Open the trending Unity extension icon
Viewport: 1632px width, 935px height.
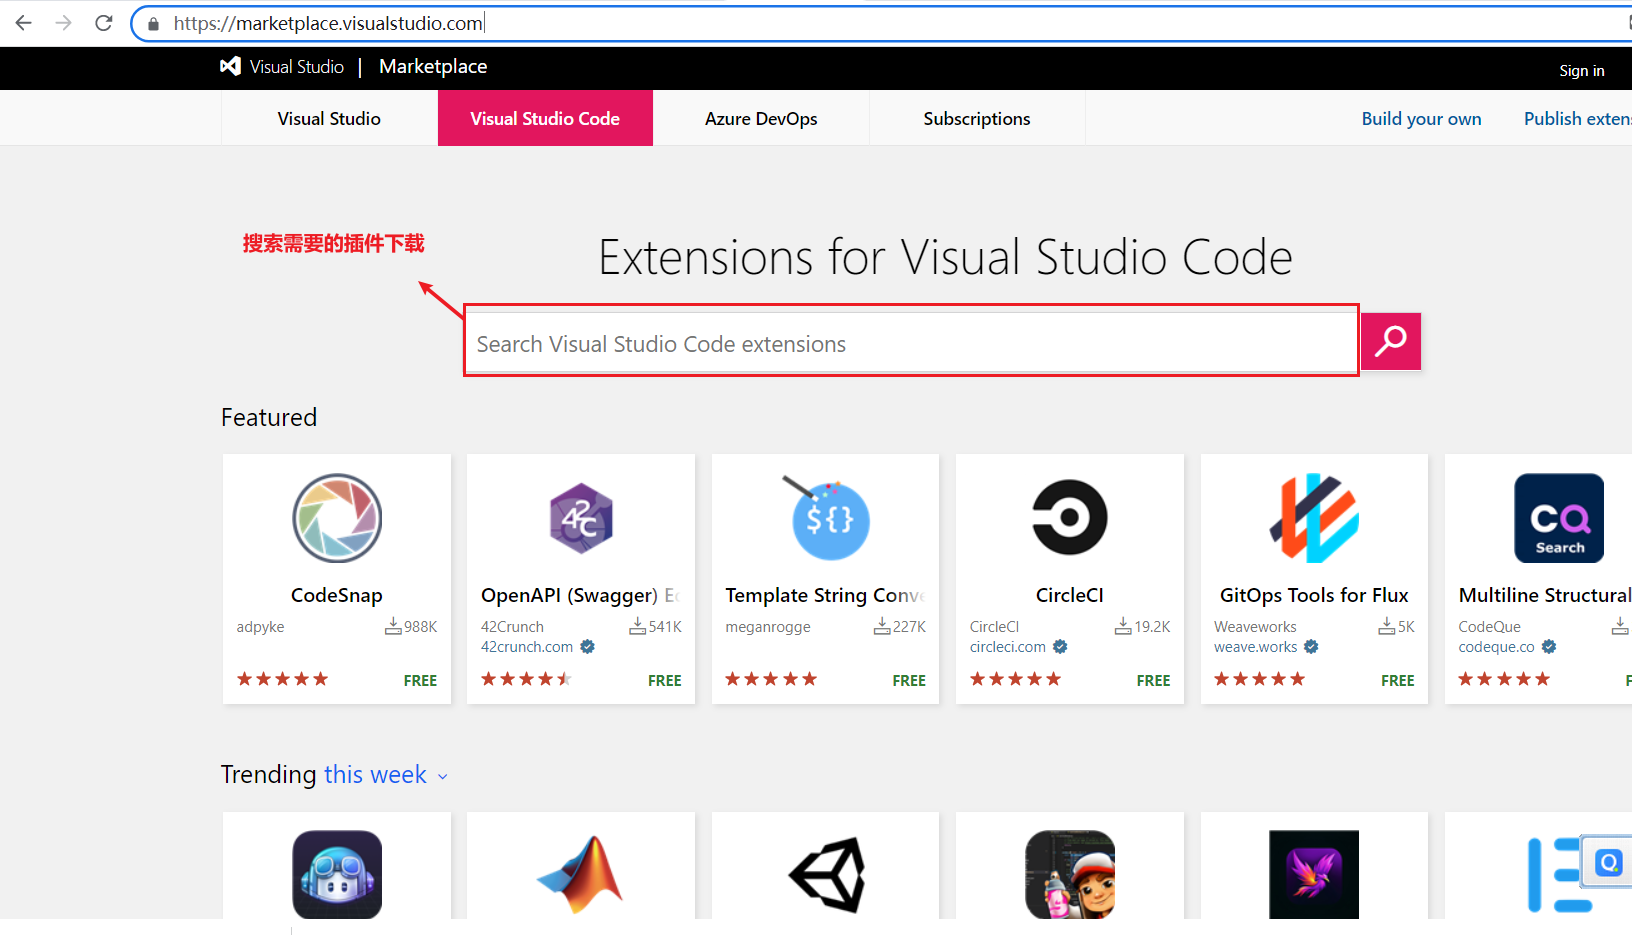pos(826,874)
